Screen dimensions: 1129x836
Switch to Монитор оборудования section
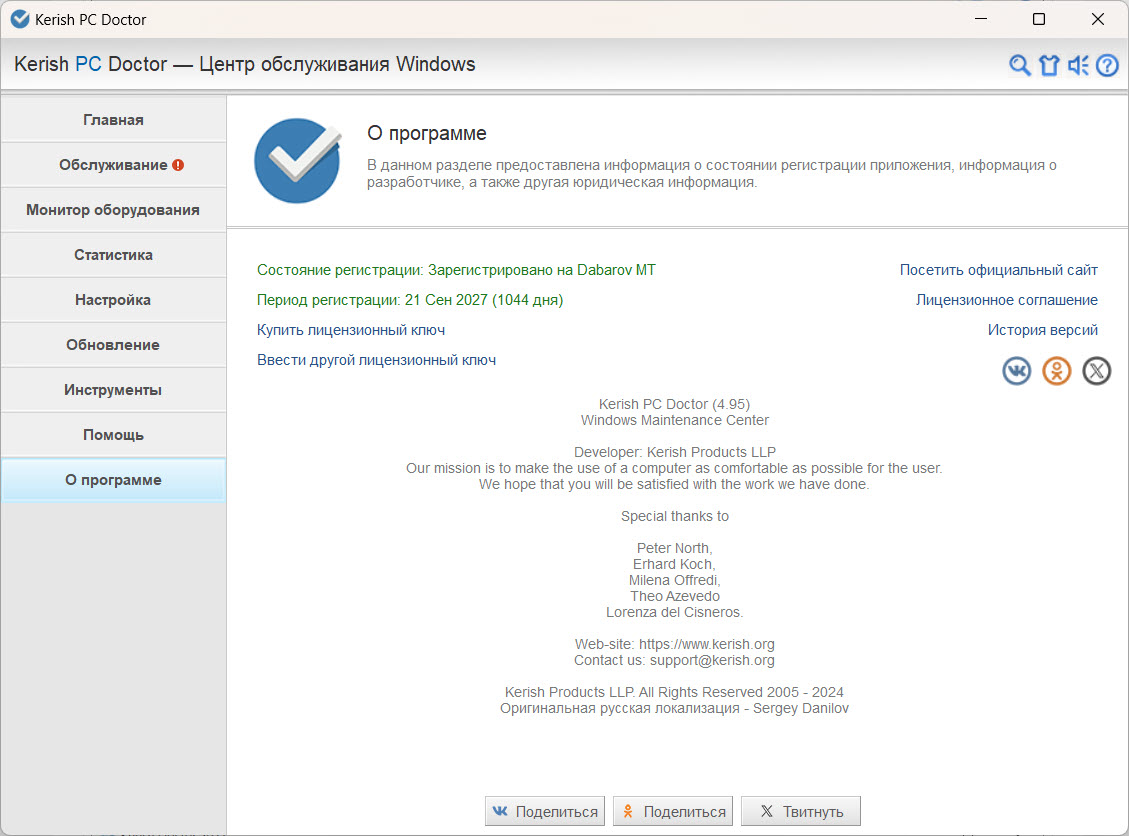tap(113, 210)
